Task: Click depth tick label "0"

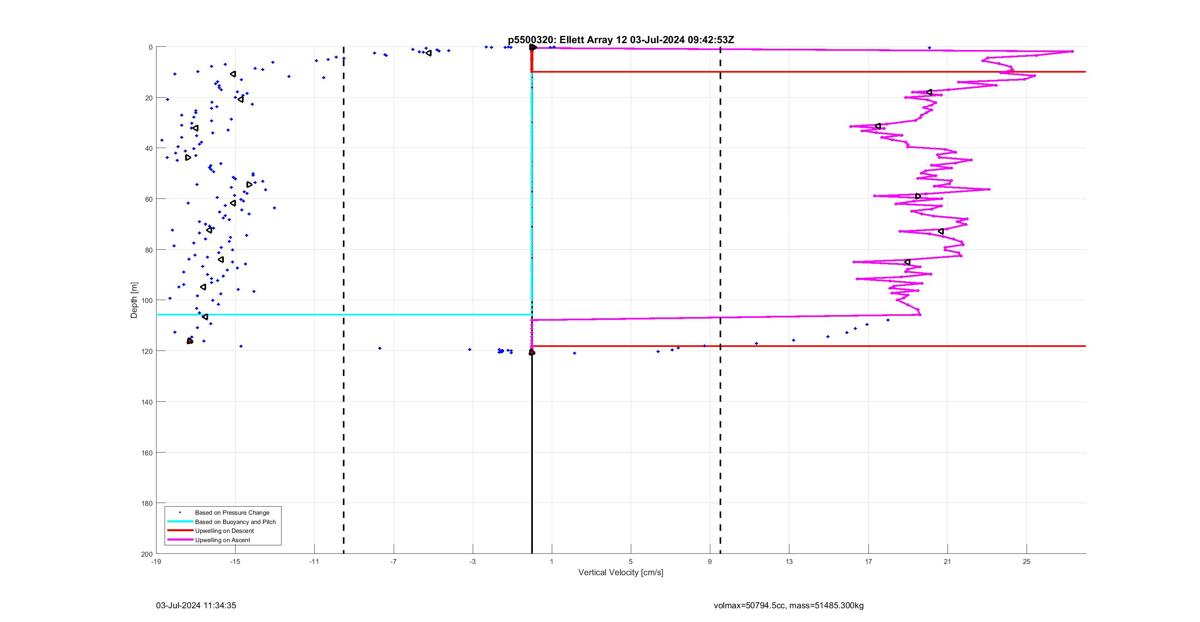Action: coord(150,47)
